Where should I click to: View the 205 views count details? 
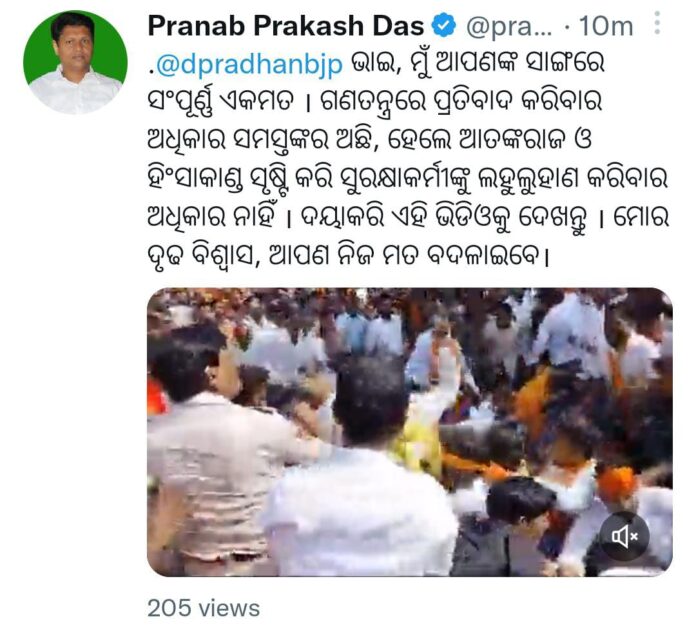(x=203, y=608)
